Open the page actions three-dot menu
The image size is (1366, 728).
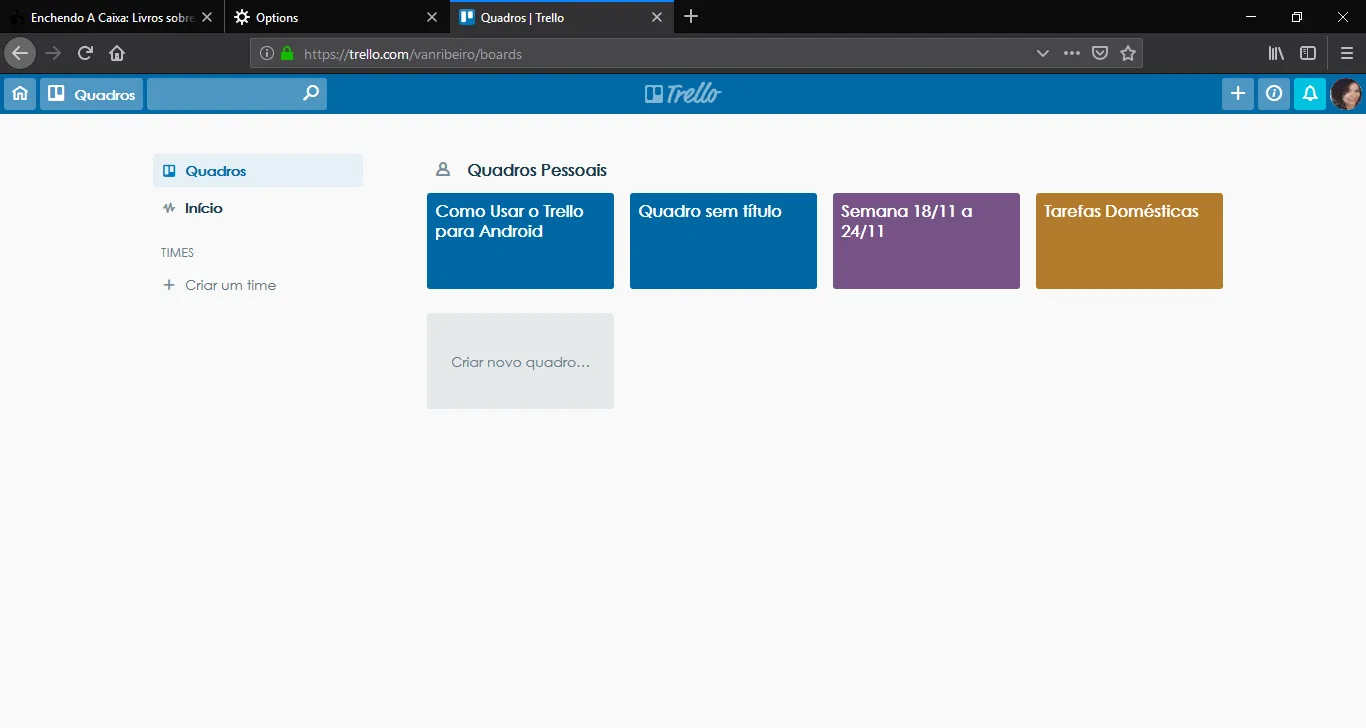coord(1072,53)
